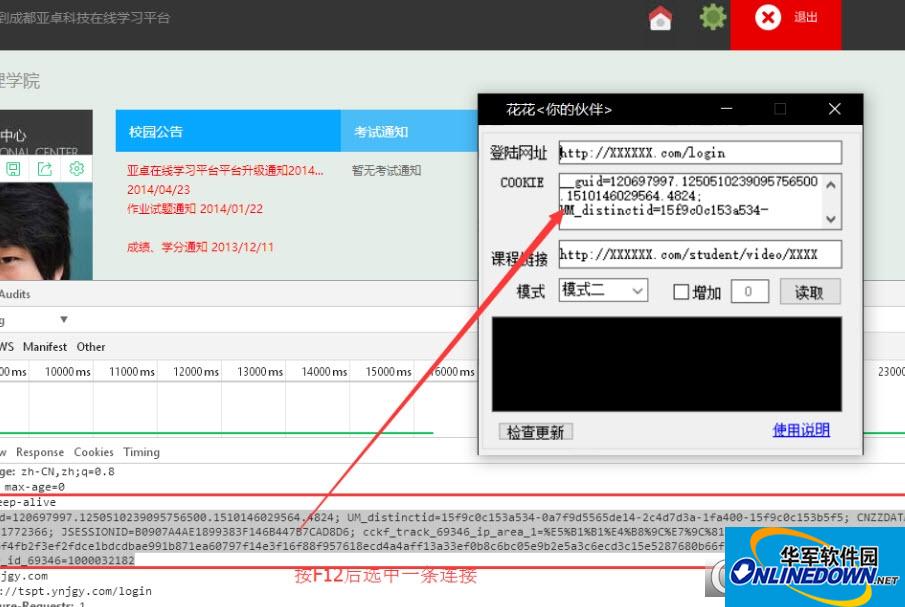This screenshot has width=905, height=607.
Task: Maximize the 花花<你的伙伴> window
Action: pyautogui.click(x=780, y=108)
